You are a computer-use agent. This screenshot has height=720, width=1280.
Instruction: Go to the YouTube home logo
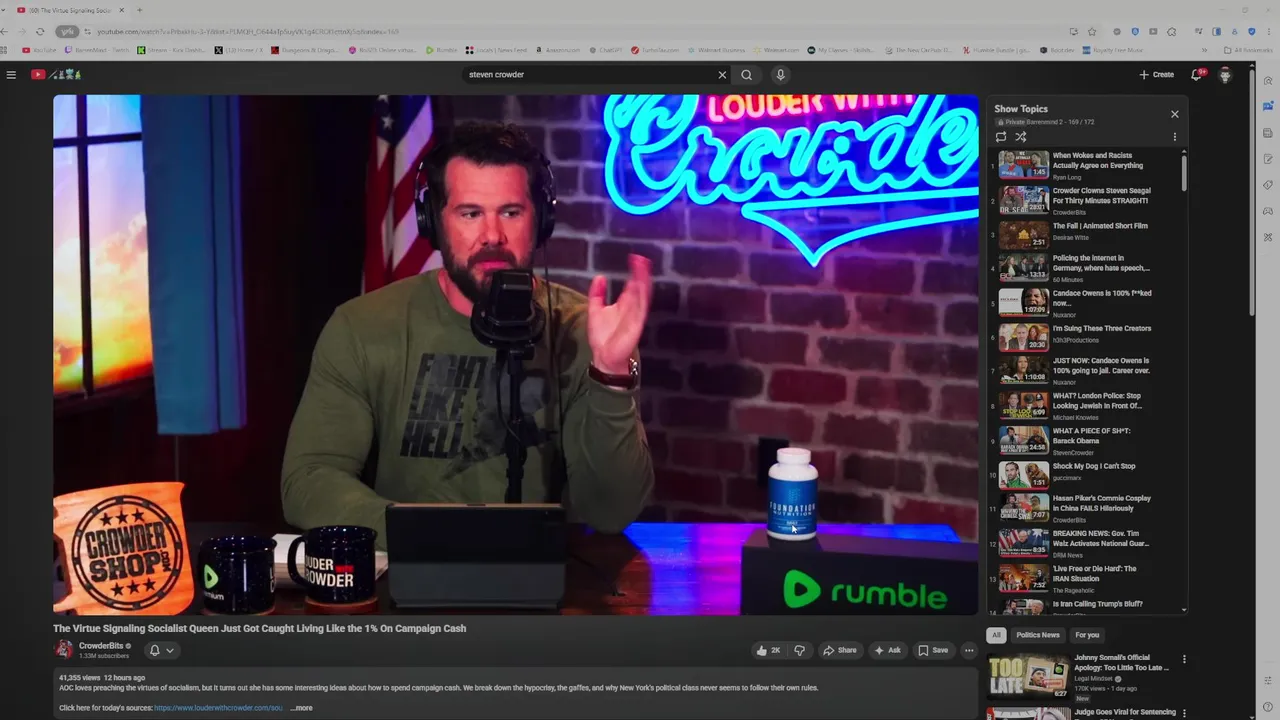tap(55, 74)
